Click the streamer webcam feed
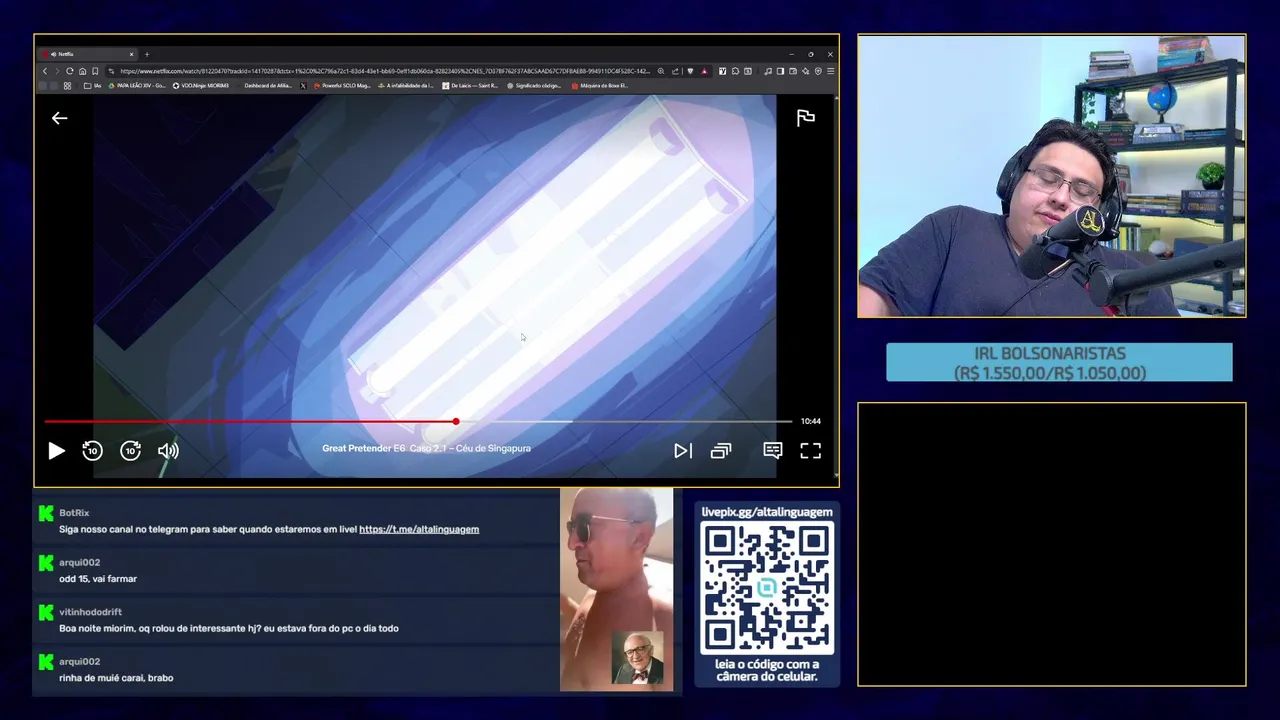 [1051, 176]
